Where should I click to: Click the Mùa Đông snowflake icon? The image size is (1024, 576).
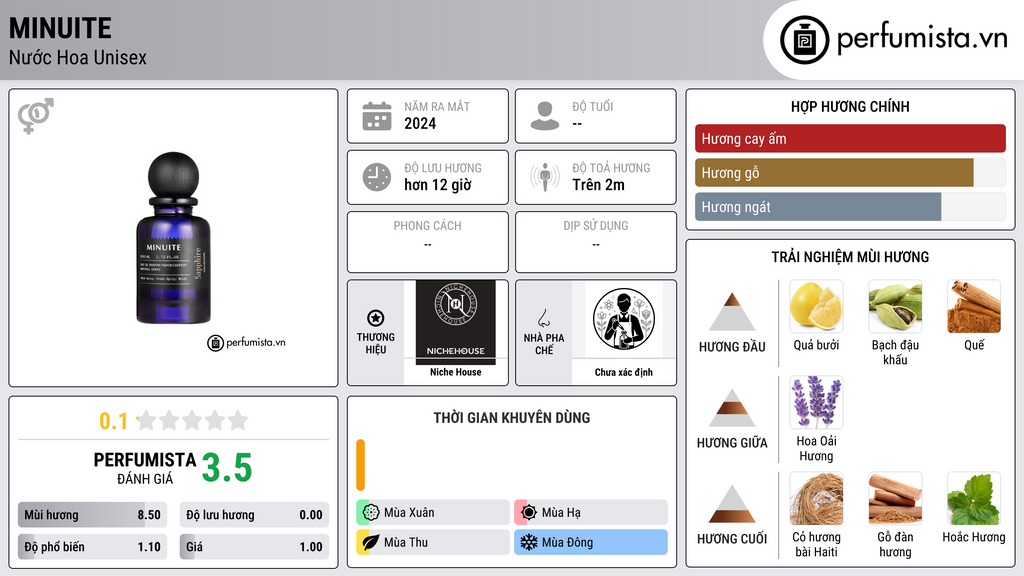pos(529,542)
